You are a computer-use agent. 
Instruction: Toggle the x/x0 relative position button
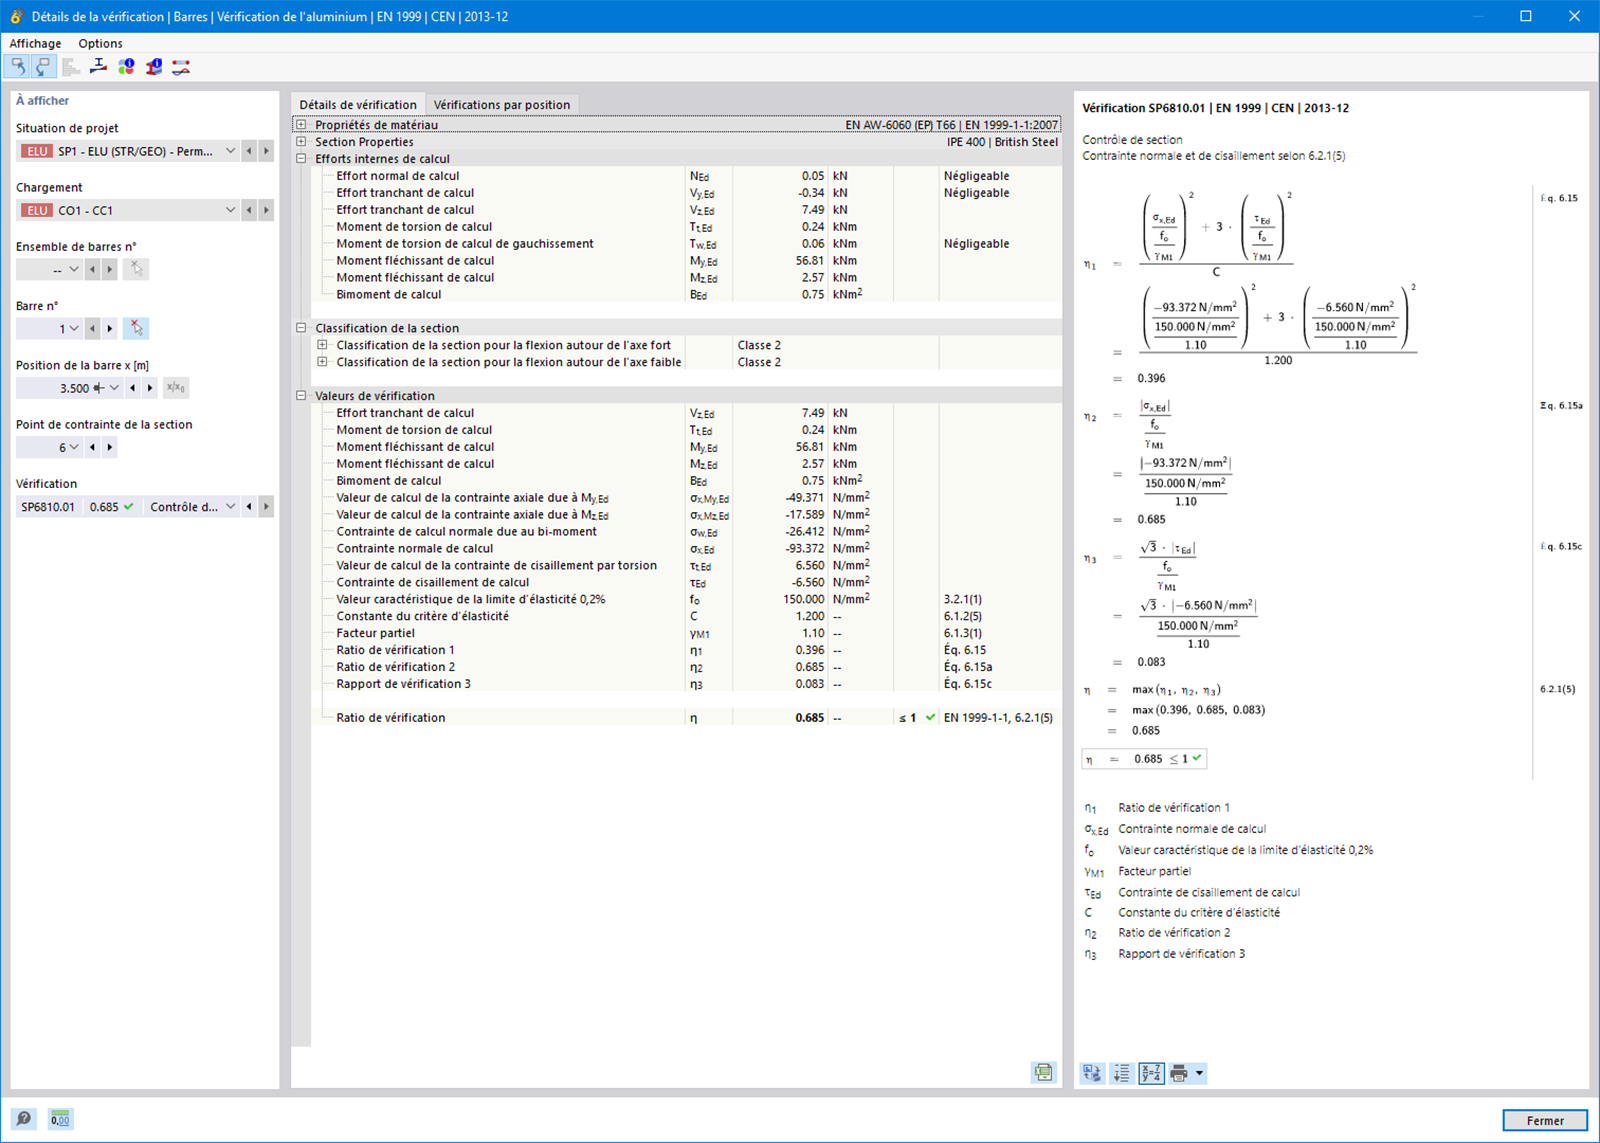coord(175,388)
